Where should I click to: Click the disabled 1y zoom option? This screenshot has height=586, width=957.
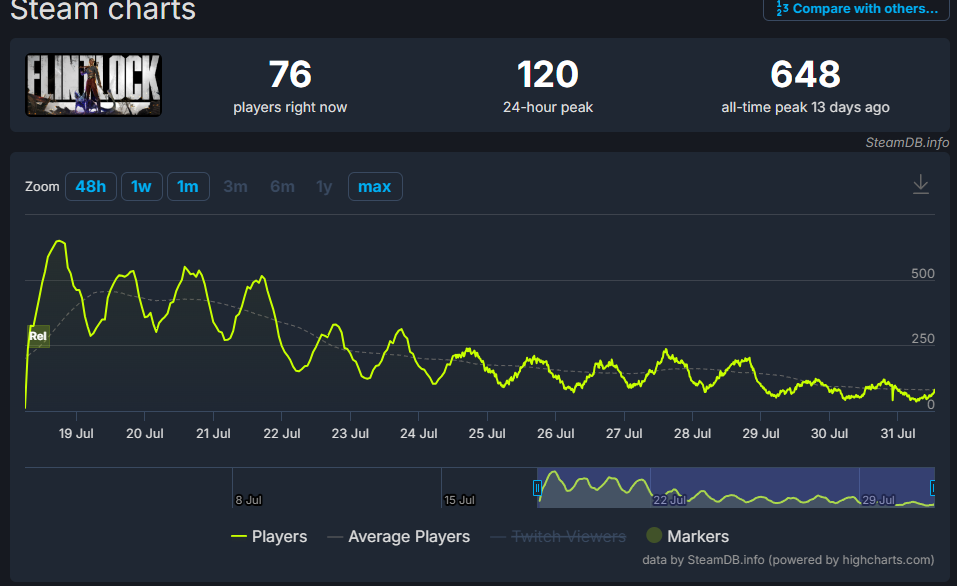[x=324, y=186]
